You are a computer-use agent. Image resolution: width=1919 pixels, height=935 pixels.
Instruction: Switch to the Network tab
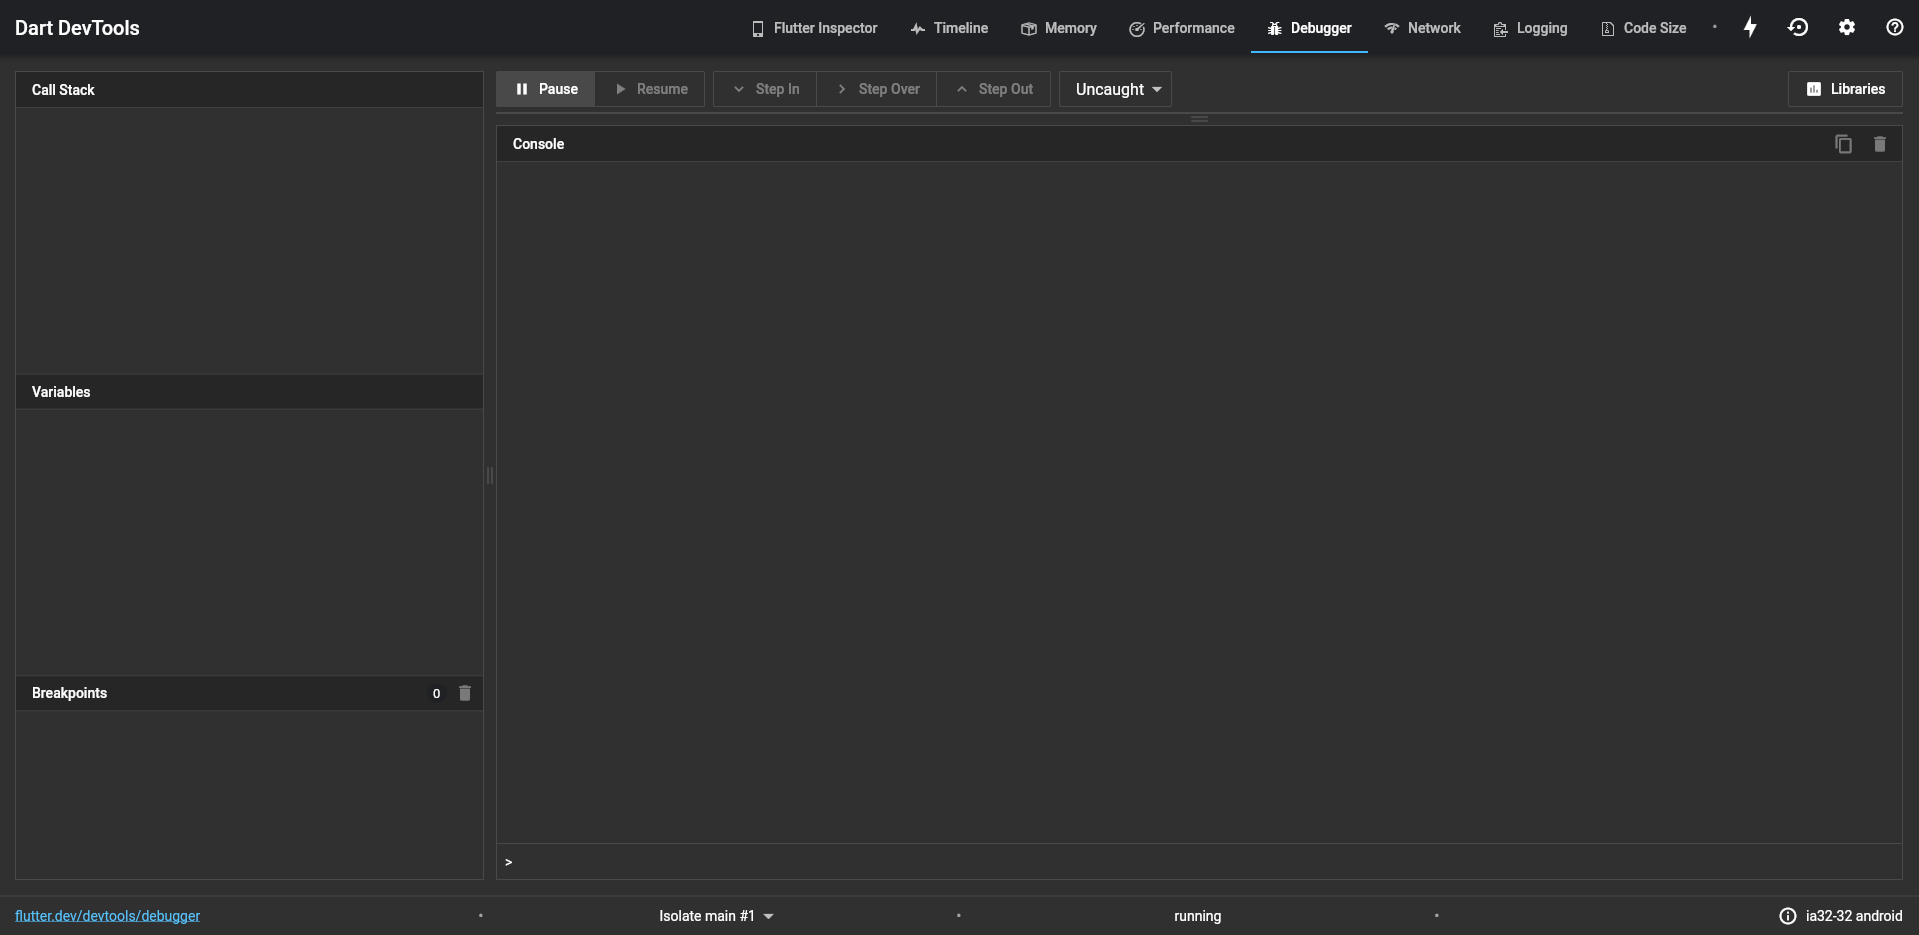tap(1422, 28)
